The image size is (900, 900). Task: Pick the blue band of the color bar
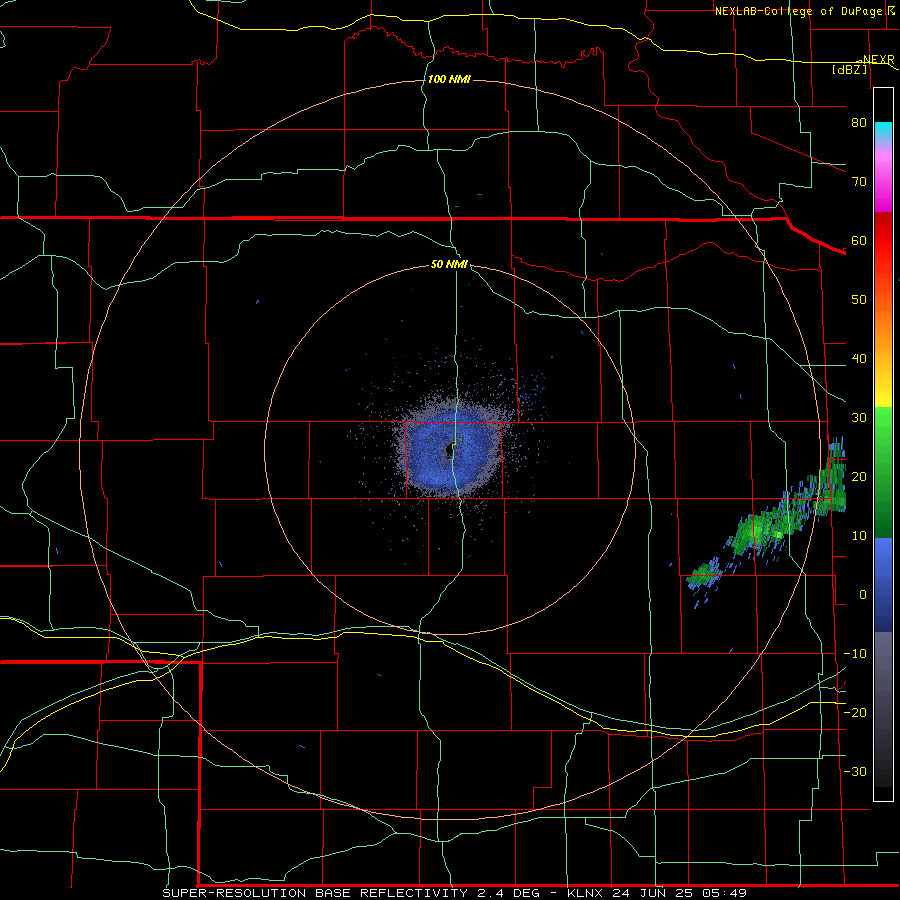click(883, 584)
